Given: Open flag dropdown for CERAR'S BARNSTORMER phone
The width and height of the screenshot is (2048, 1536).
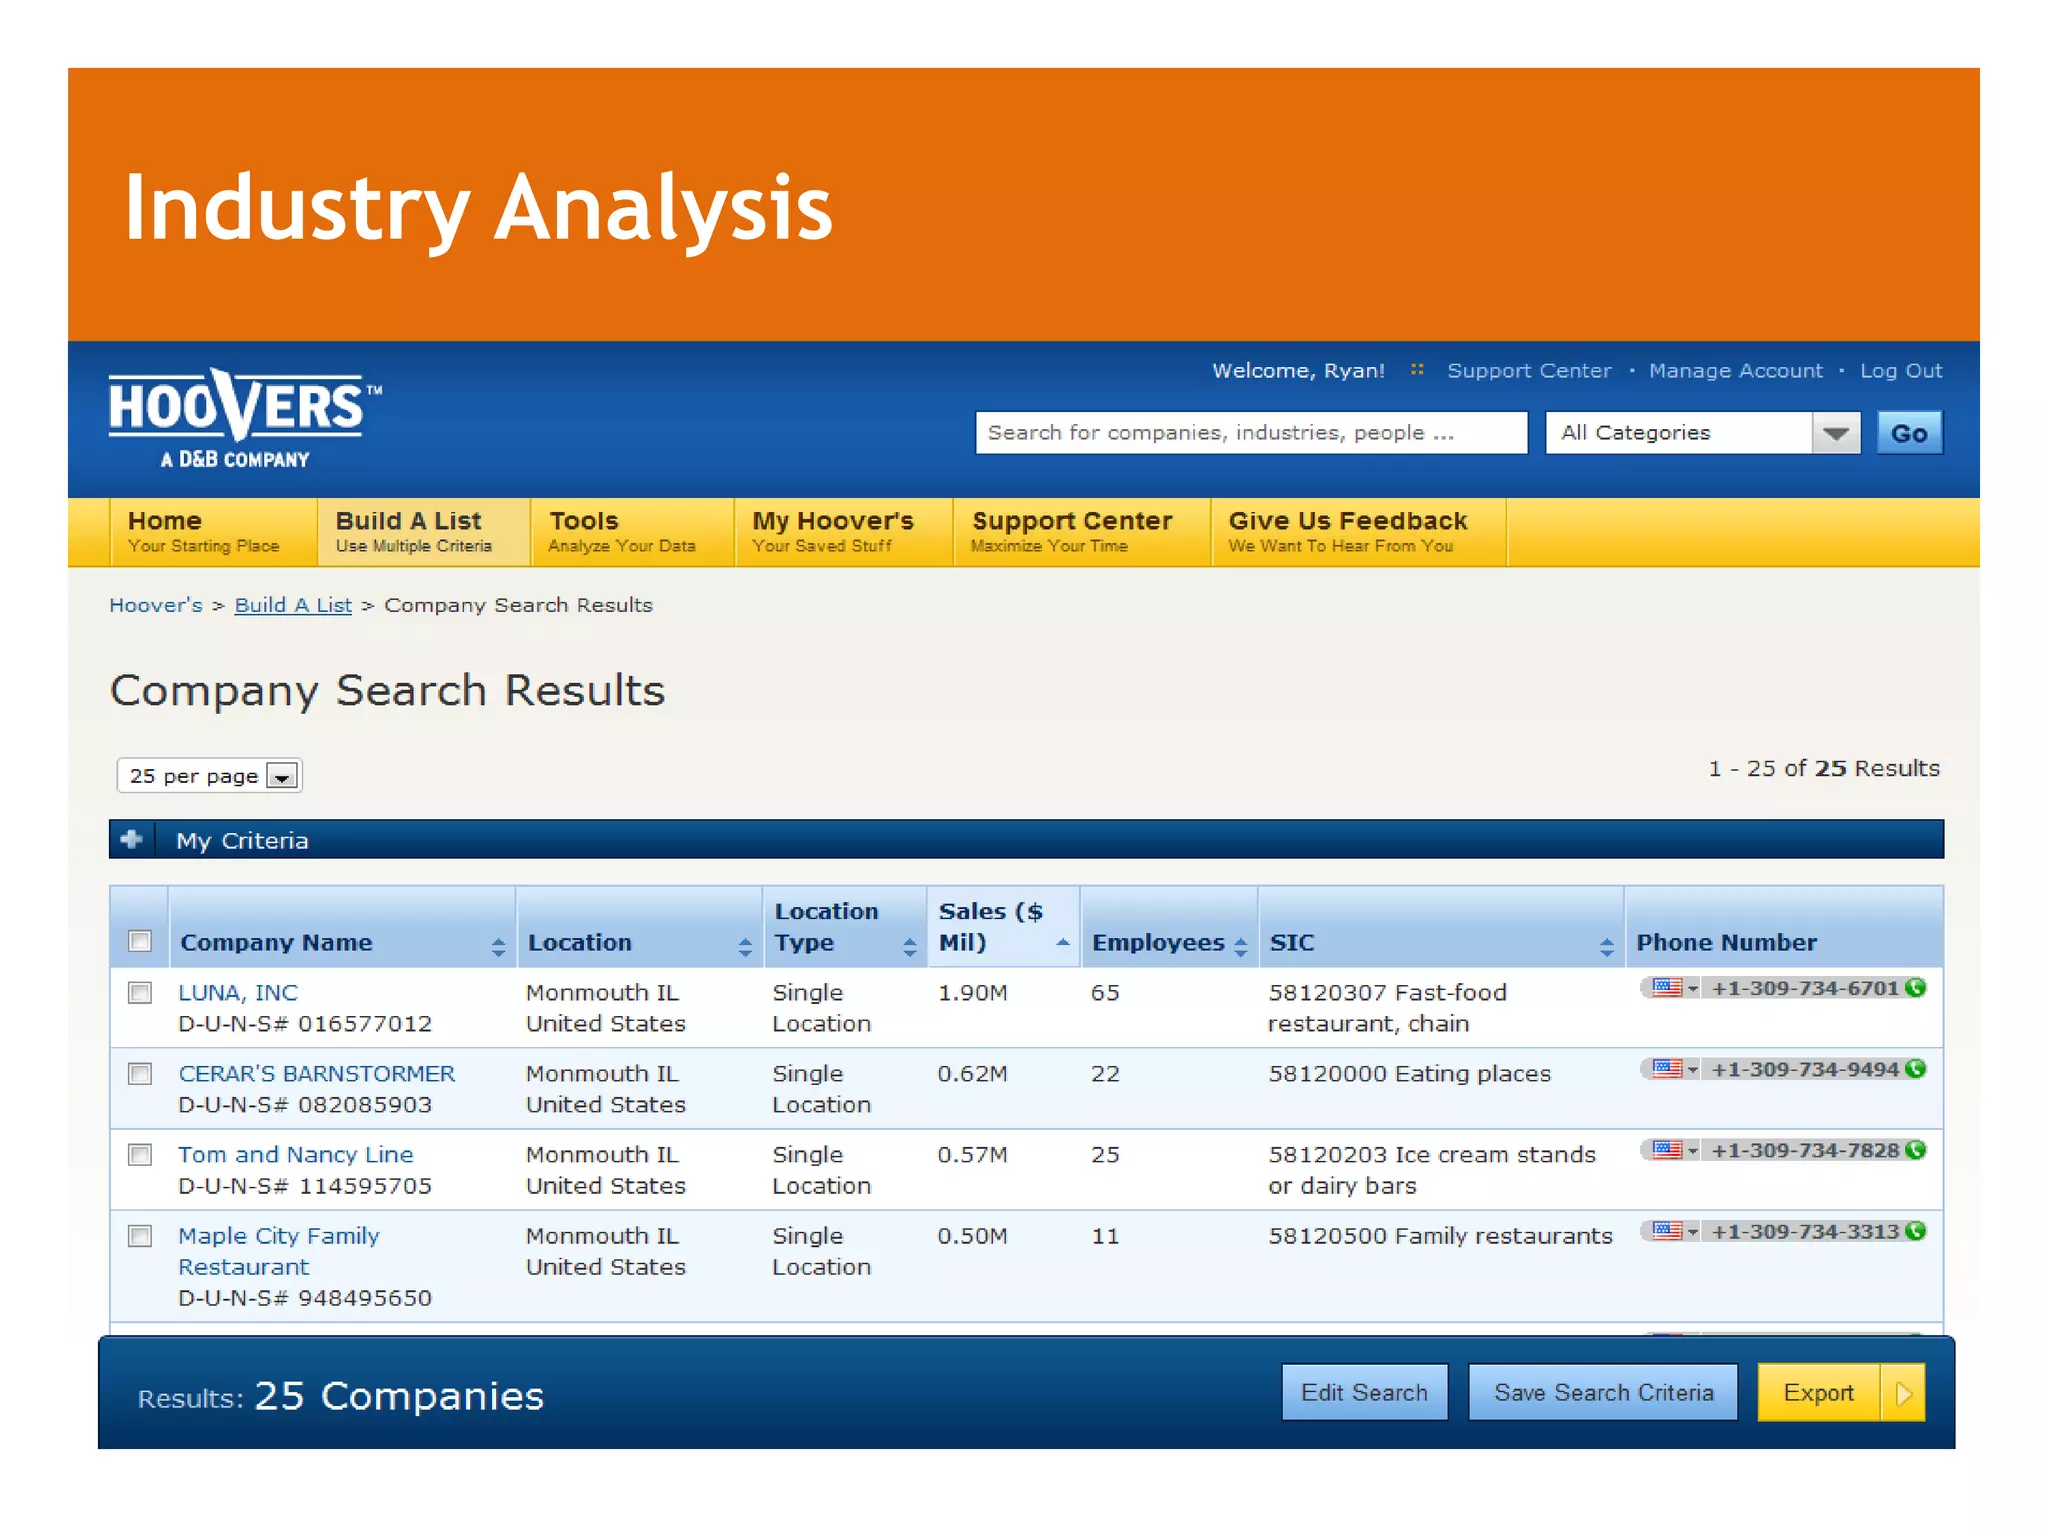Looking at the screenshot, I should (x=1674, y=1069).
